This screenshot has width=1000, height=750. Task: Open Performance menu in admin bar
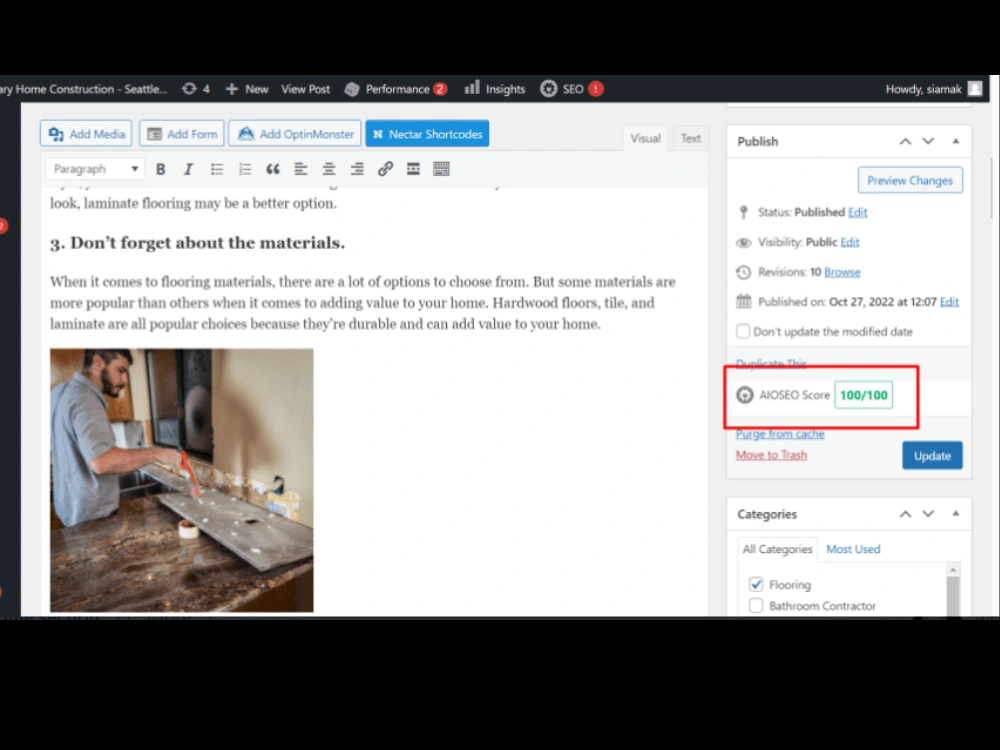396,89
